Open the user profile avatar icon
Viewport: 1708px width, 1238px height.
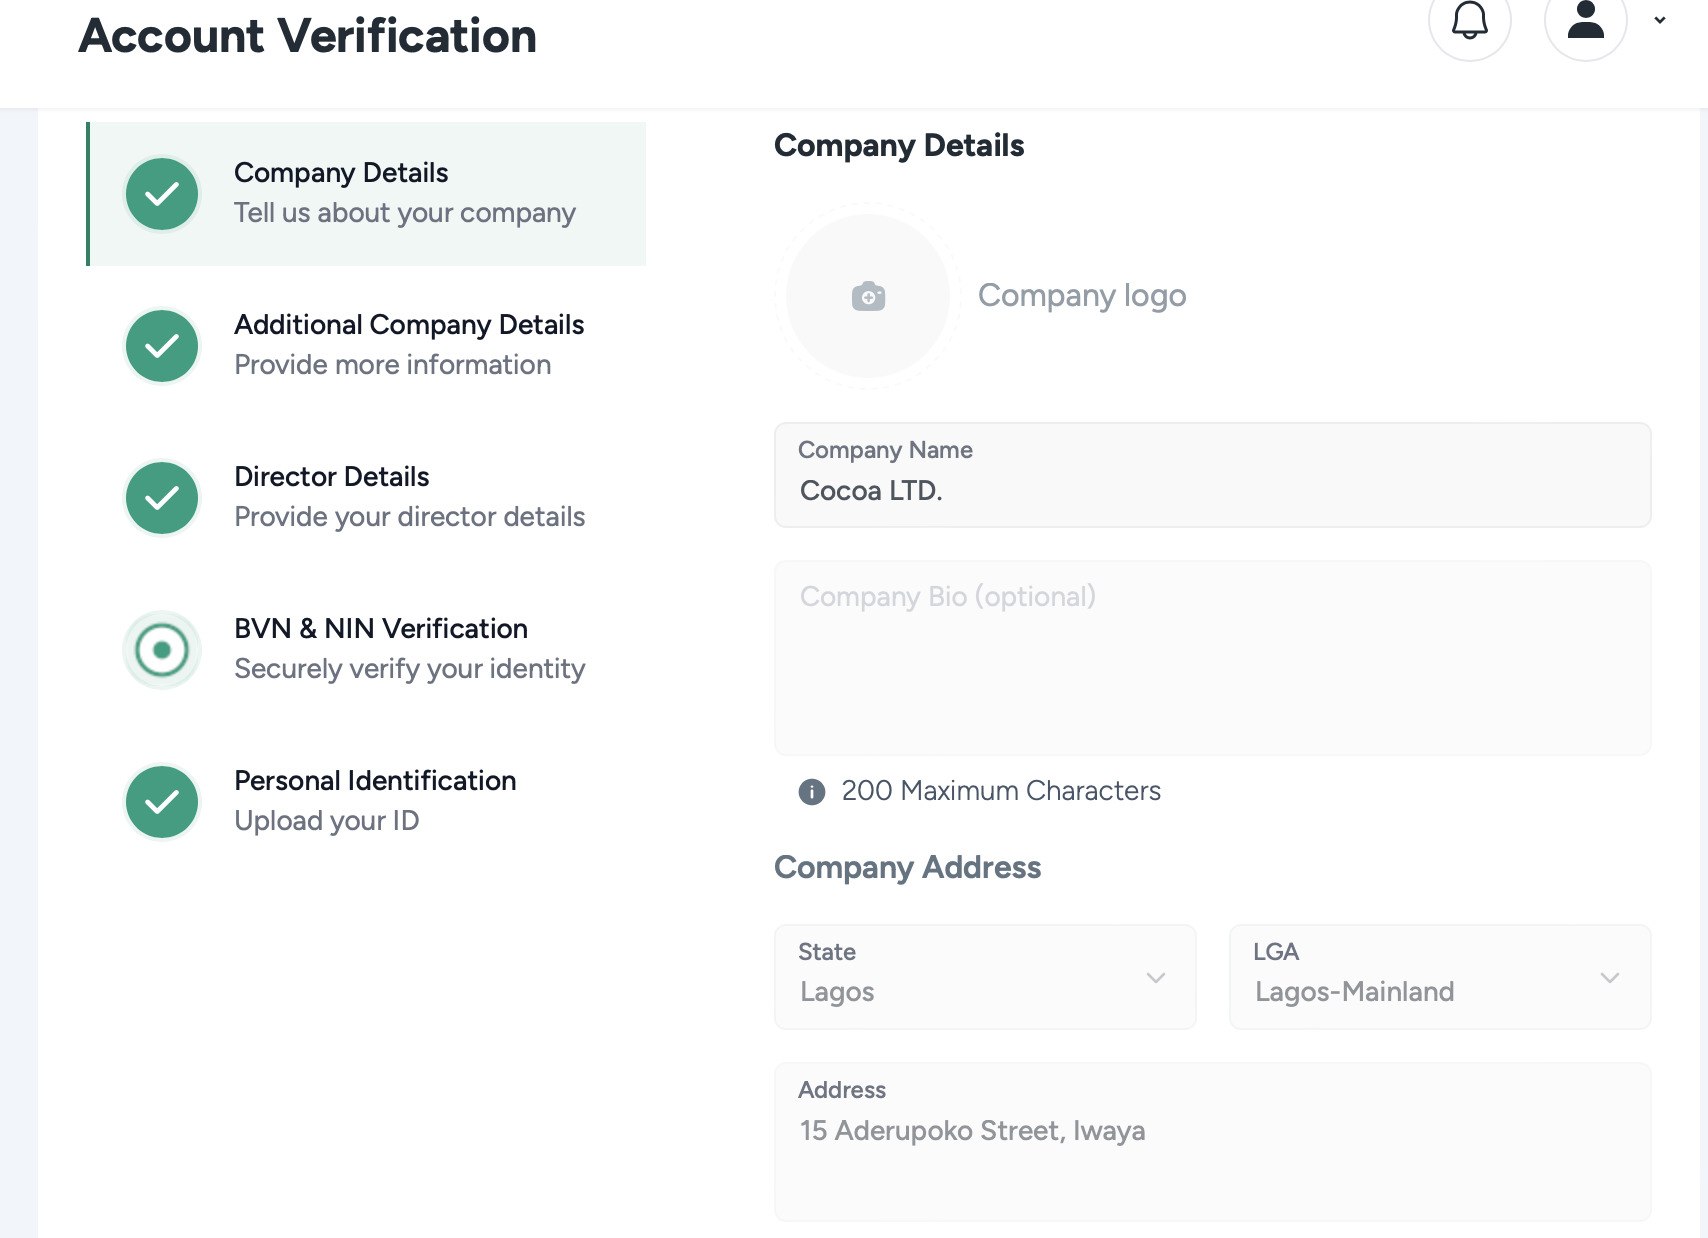pyautogui.click(x=1585, y=20)
